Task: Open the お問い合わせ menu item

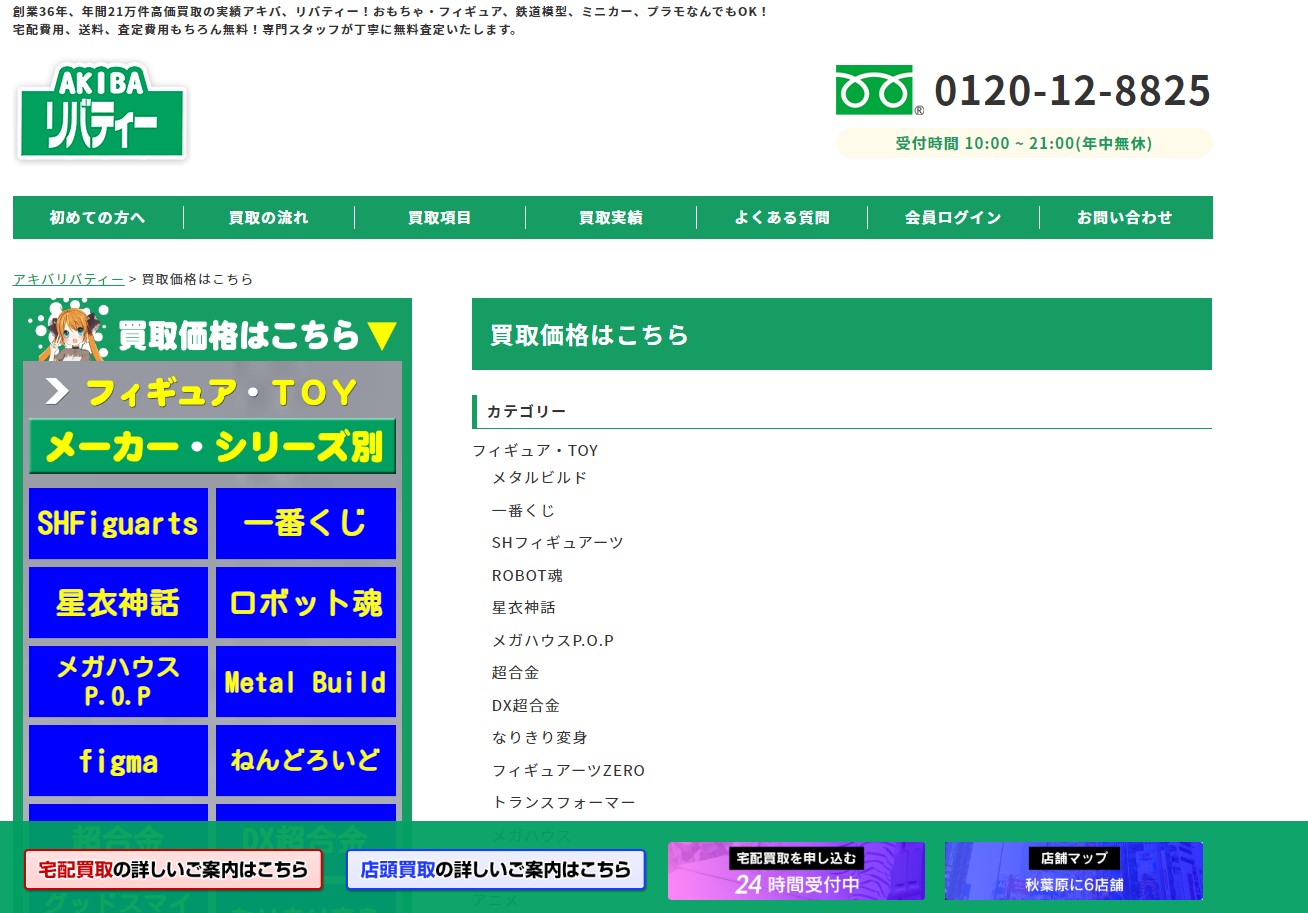Action: pyautogui.click(x=1125, y=217)
